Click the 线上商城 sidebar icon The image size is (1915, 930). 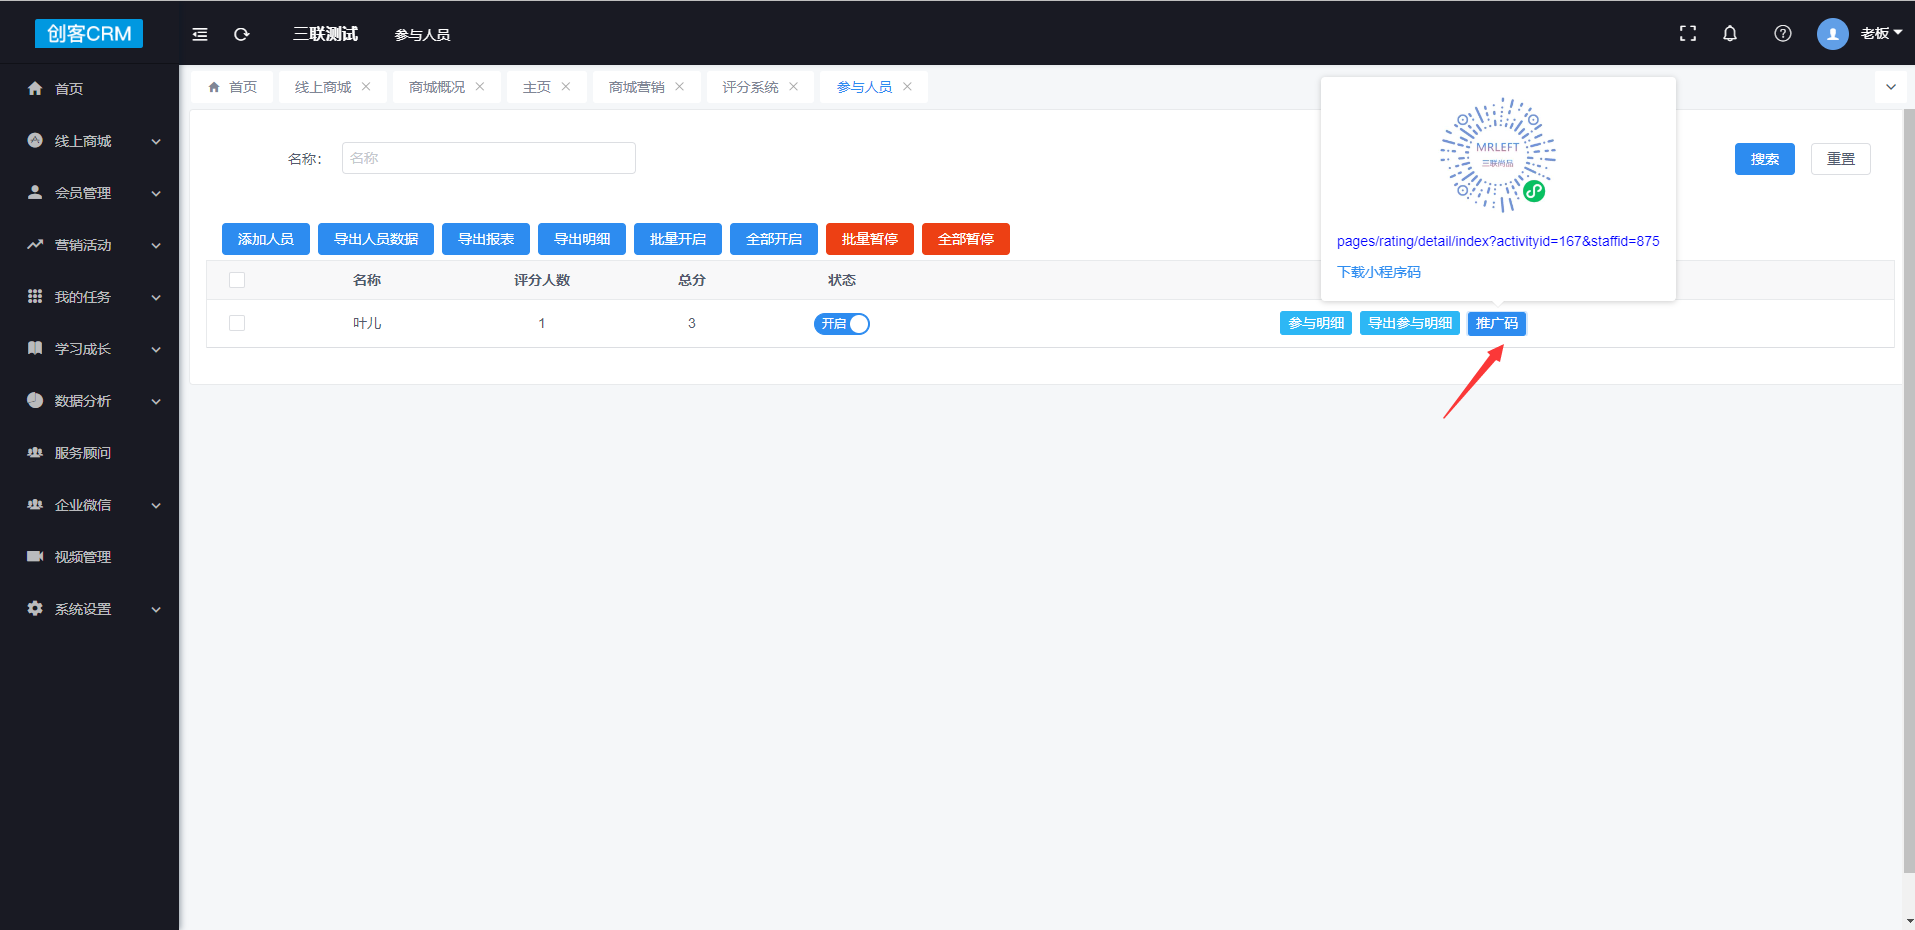[x=35, y=141]
